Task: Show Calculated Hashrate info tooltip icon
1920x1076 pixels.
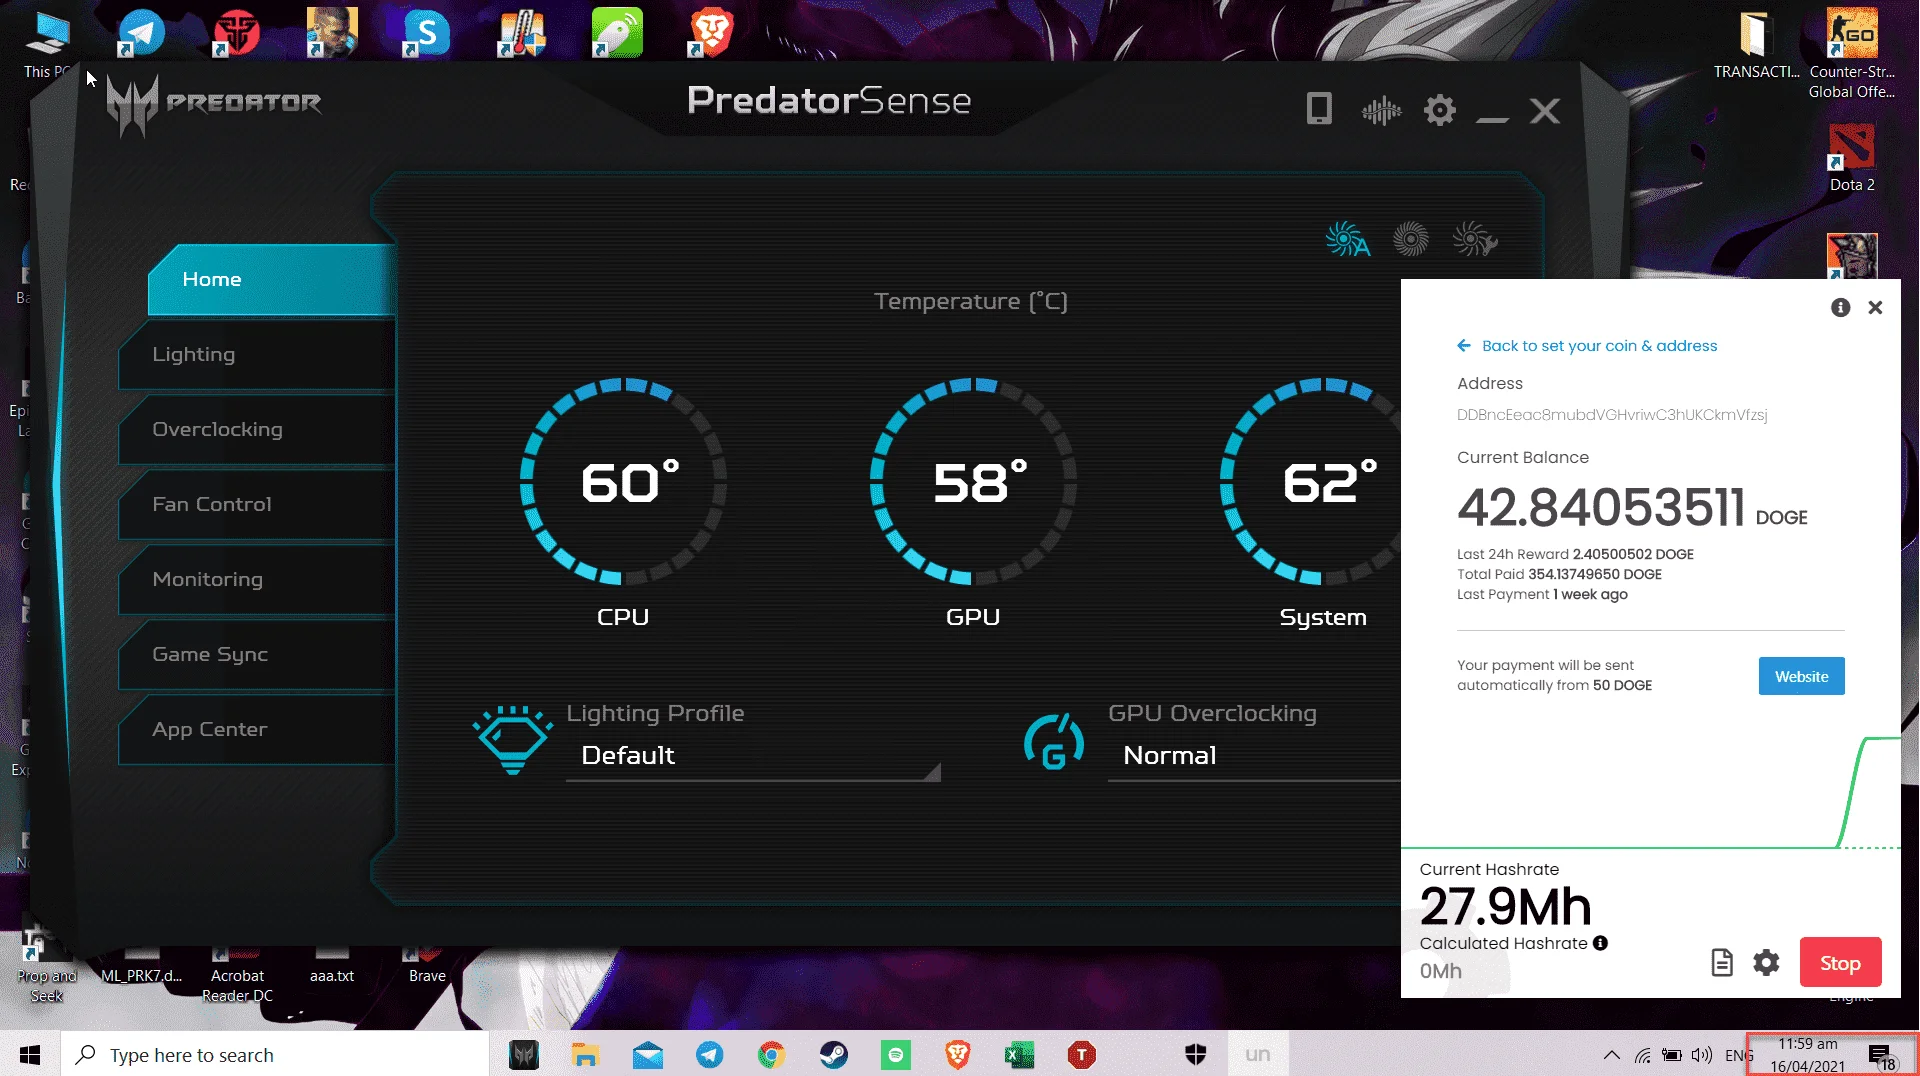Action: (x=1600, y=943)
